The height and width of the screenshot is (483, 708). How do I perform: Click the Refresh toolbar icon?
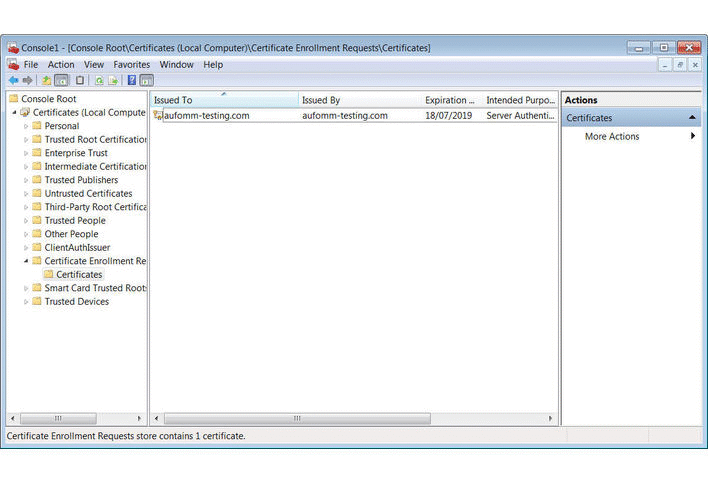click(99, 80)
